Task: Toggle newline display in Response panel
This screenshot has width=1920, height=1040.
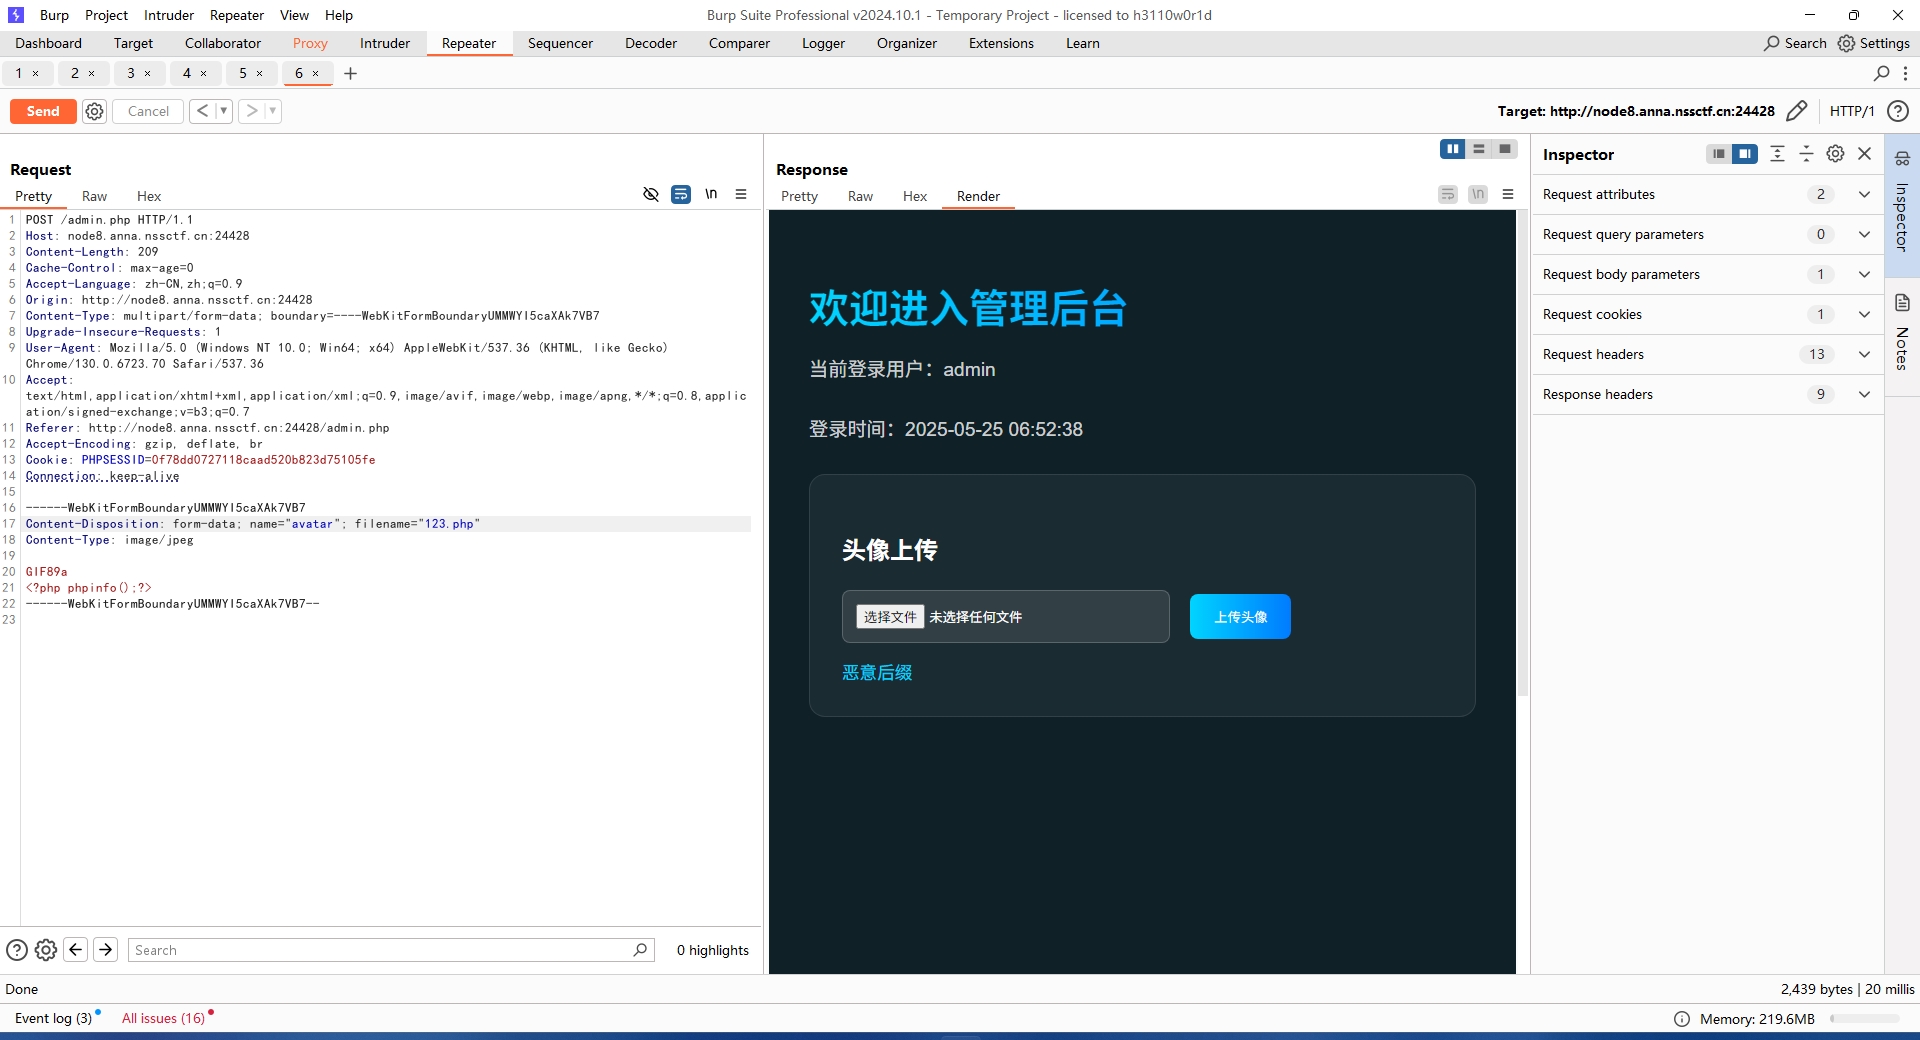Action: tap(1478, 194)
